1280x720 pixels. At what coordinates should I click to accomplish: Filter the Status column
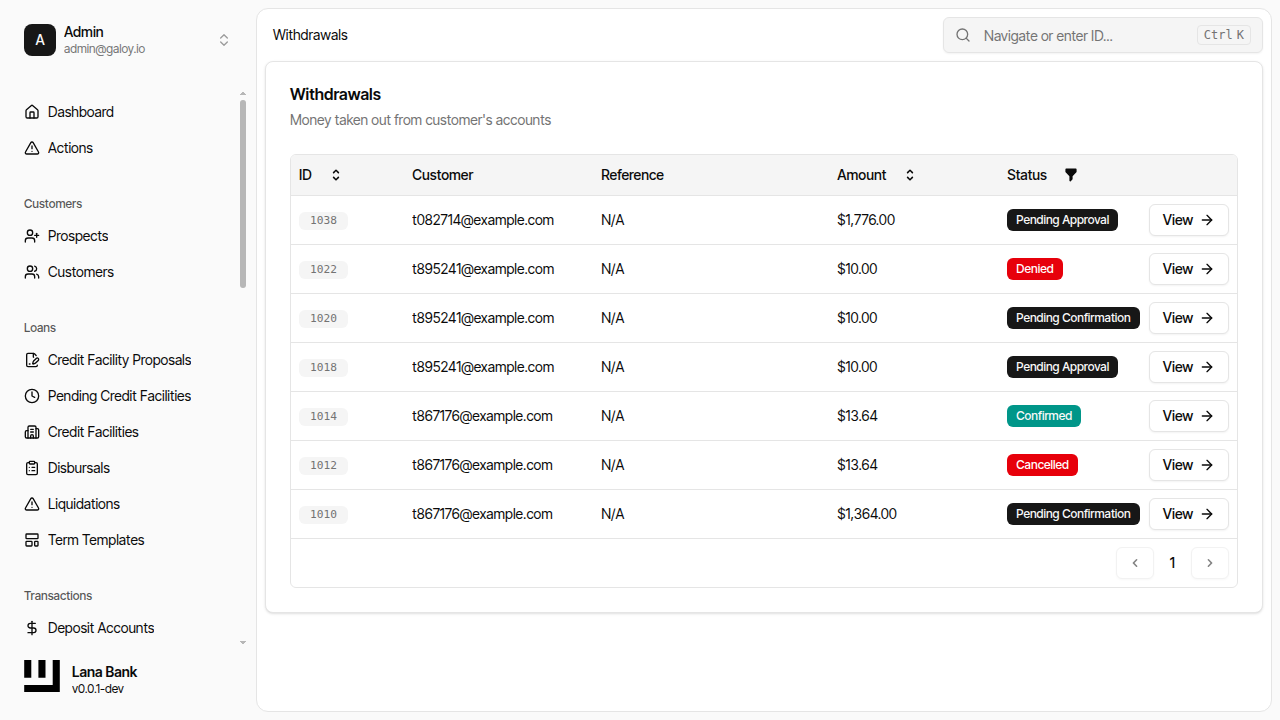click(x=1070, y=175)
